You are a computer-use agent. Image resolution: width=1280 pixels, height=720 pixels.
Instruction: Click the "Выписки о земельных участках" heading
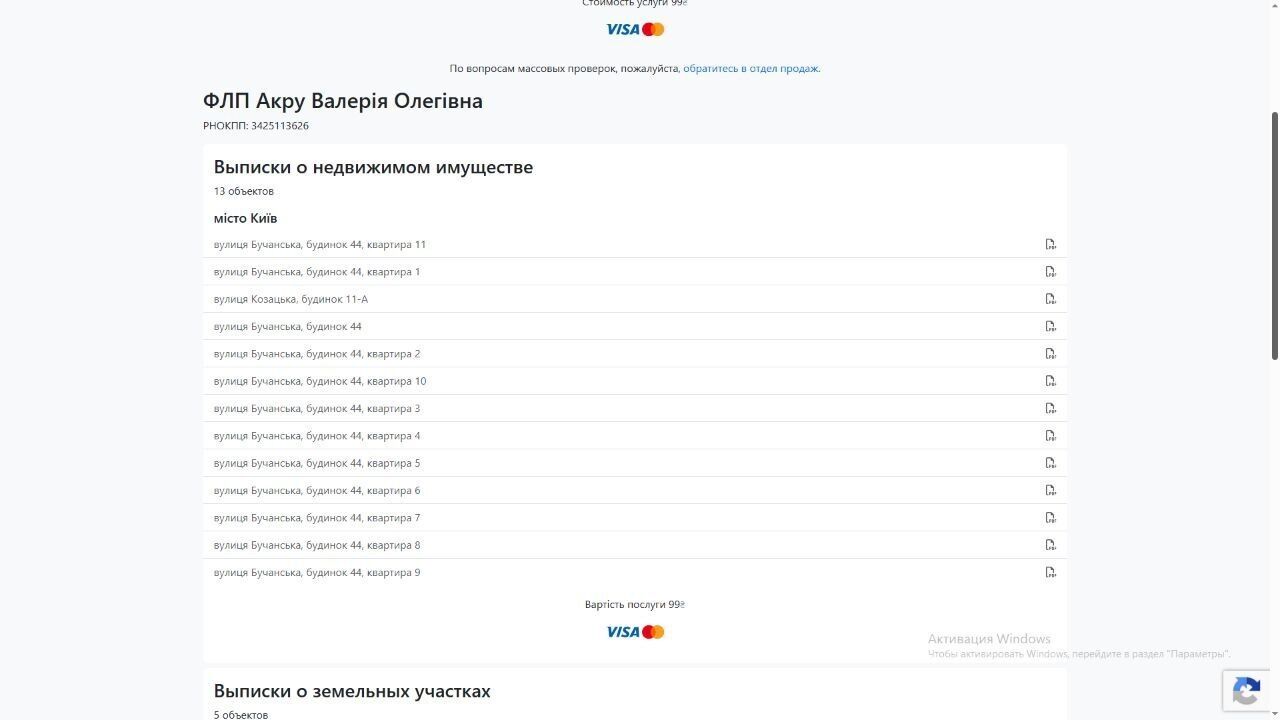pyautogui.click(x=352, y=691)
